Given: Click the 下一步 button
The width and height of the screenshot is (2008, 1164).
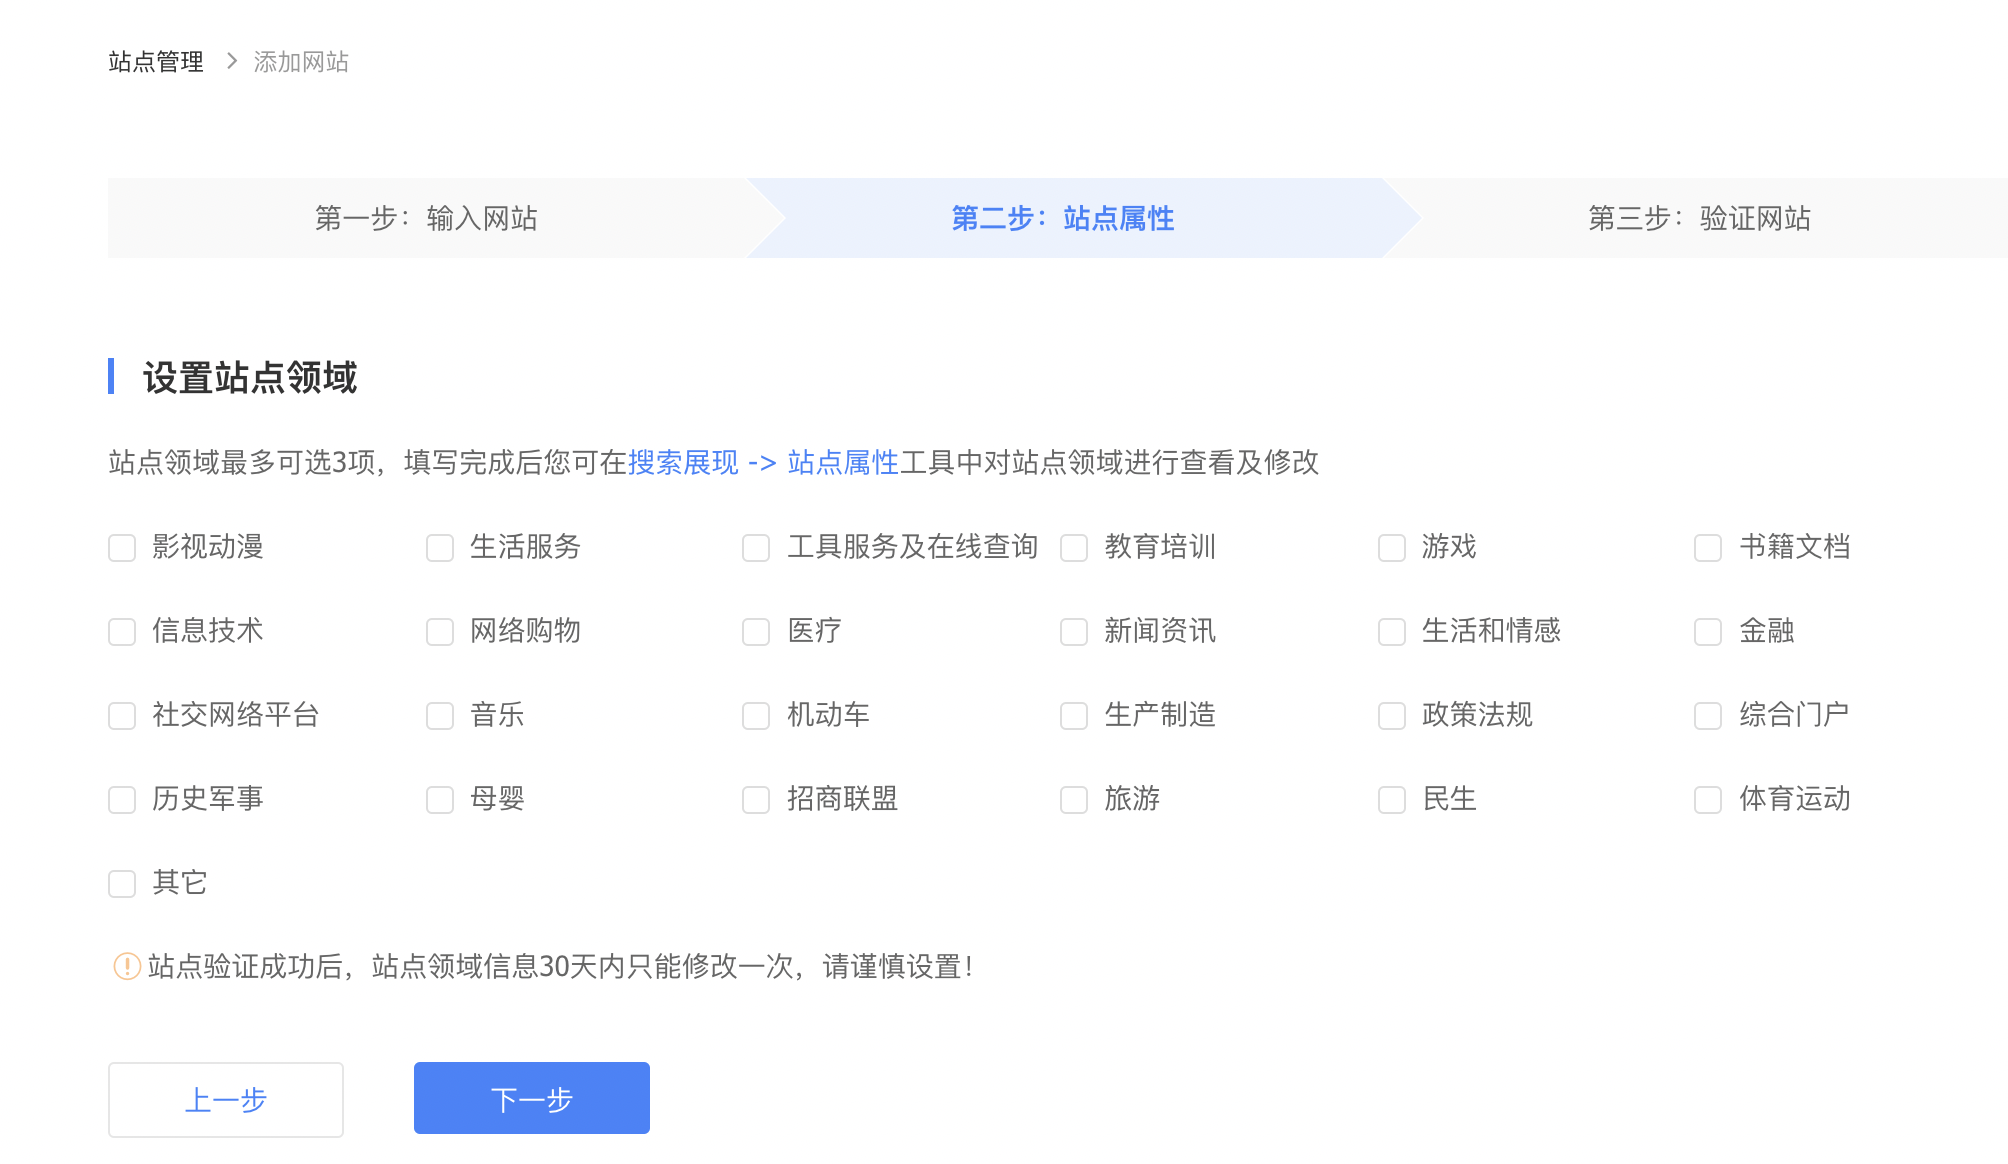Looking at the screenshot, I should pos(532,1098).
